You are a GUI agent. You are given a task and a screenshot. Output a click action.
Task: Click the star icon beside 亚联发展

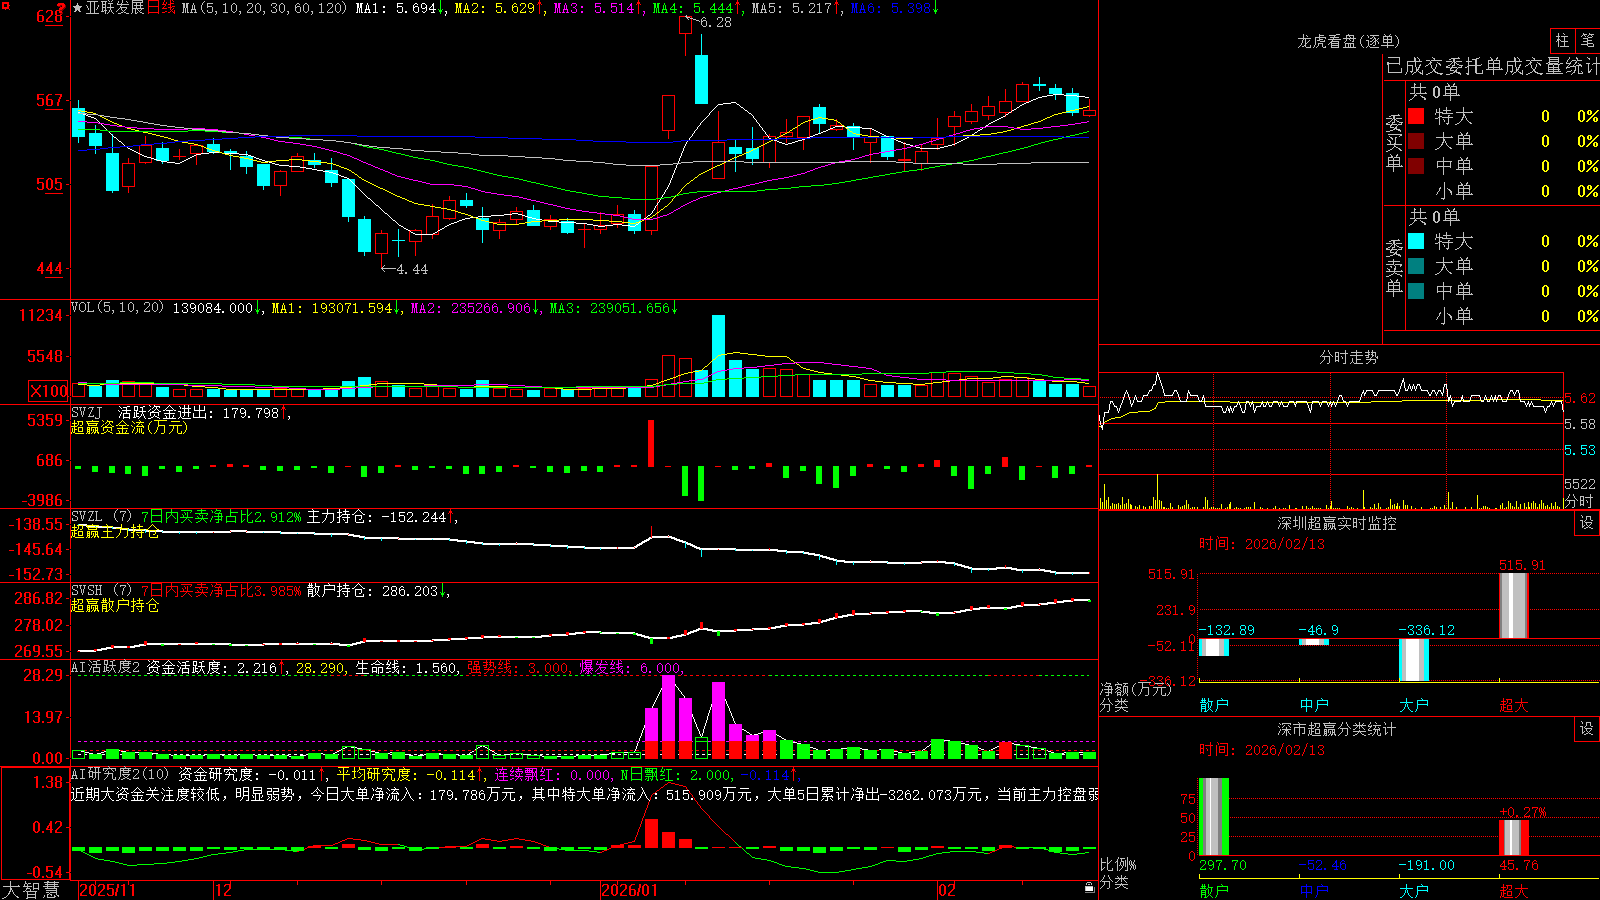tap(78, 8)
